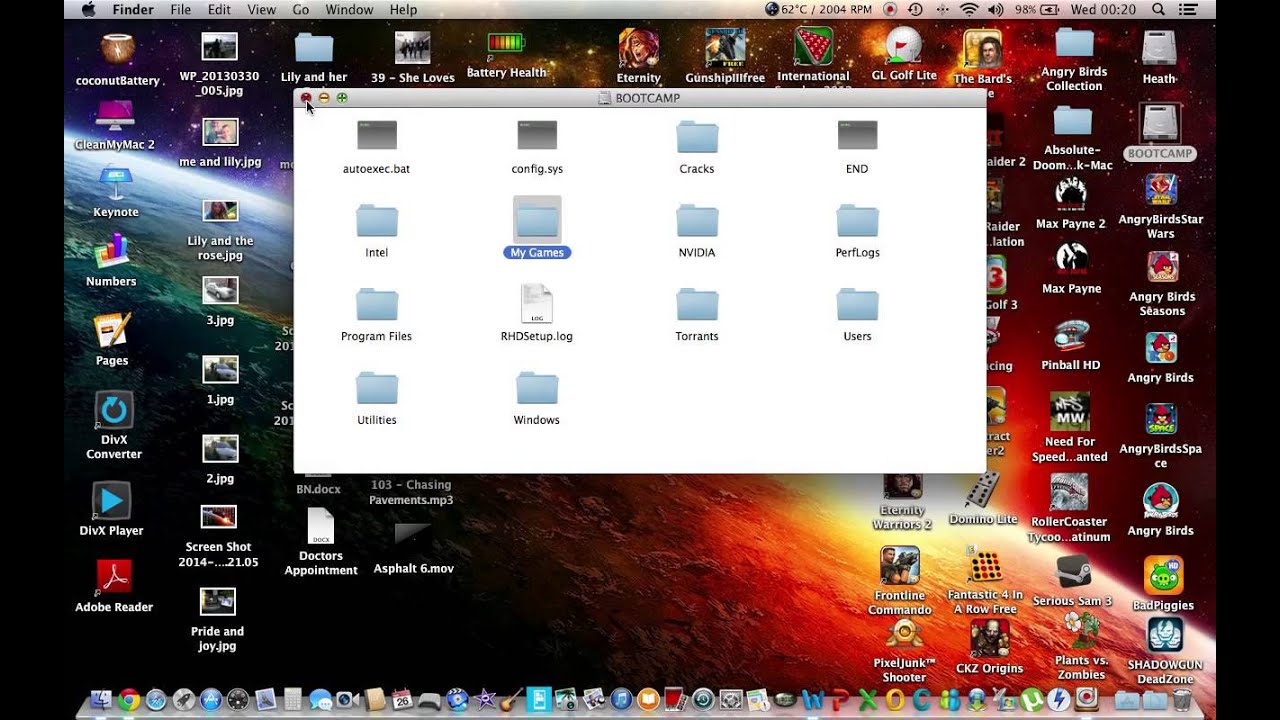
Task: Open the Window menu
Action: click(x=349, y=9)
